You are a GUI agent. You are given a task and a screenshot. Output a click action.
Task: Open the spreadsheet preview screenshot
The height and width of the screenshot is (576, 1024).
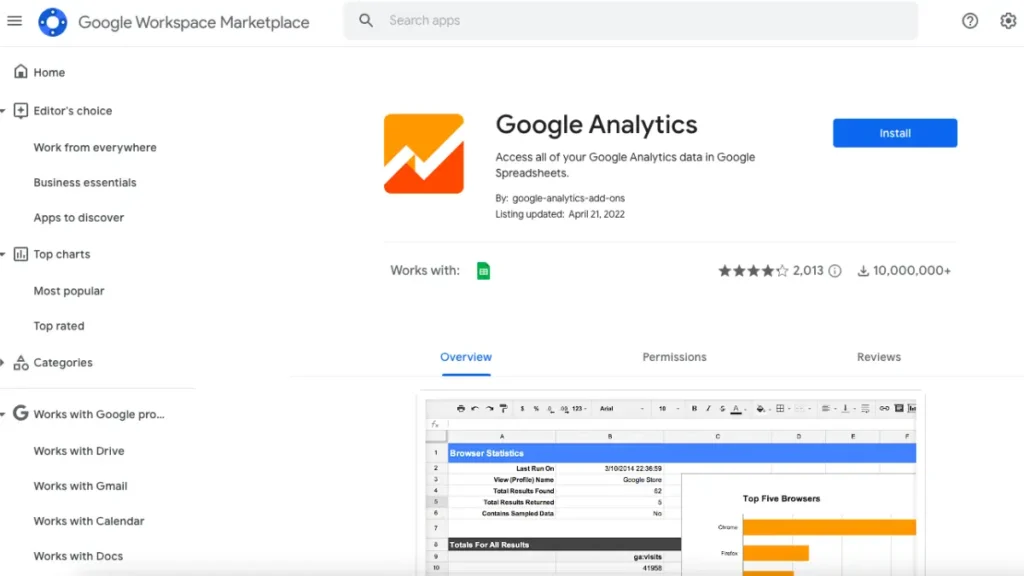point(671,487)
